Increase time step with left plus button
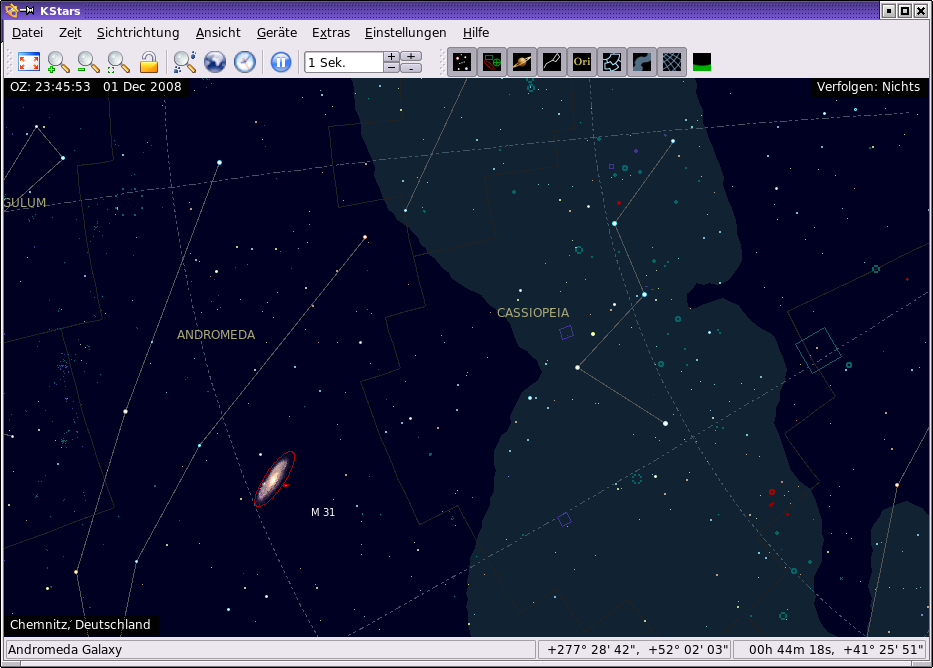Image resolution: width=933 pixels, height=668 pixels. tap(391, 56)
